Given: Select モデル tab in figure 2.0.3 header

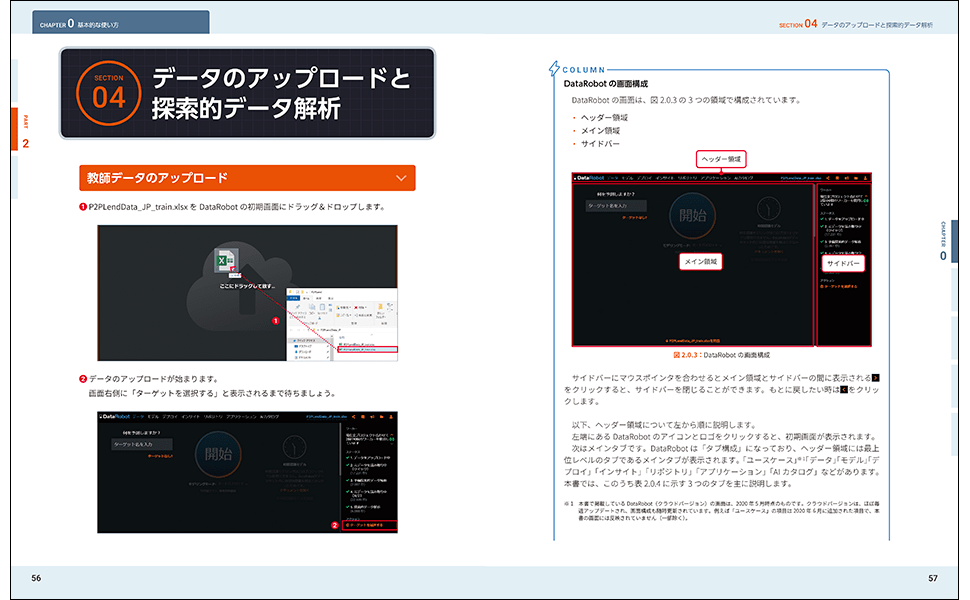Looking at the screenshot, I should click(627, 178).
